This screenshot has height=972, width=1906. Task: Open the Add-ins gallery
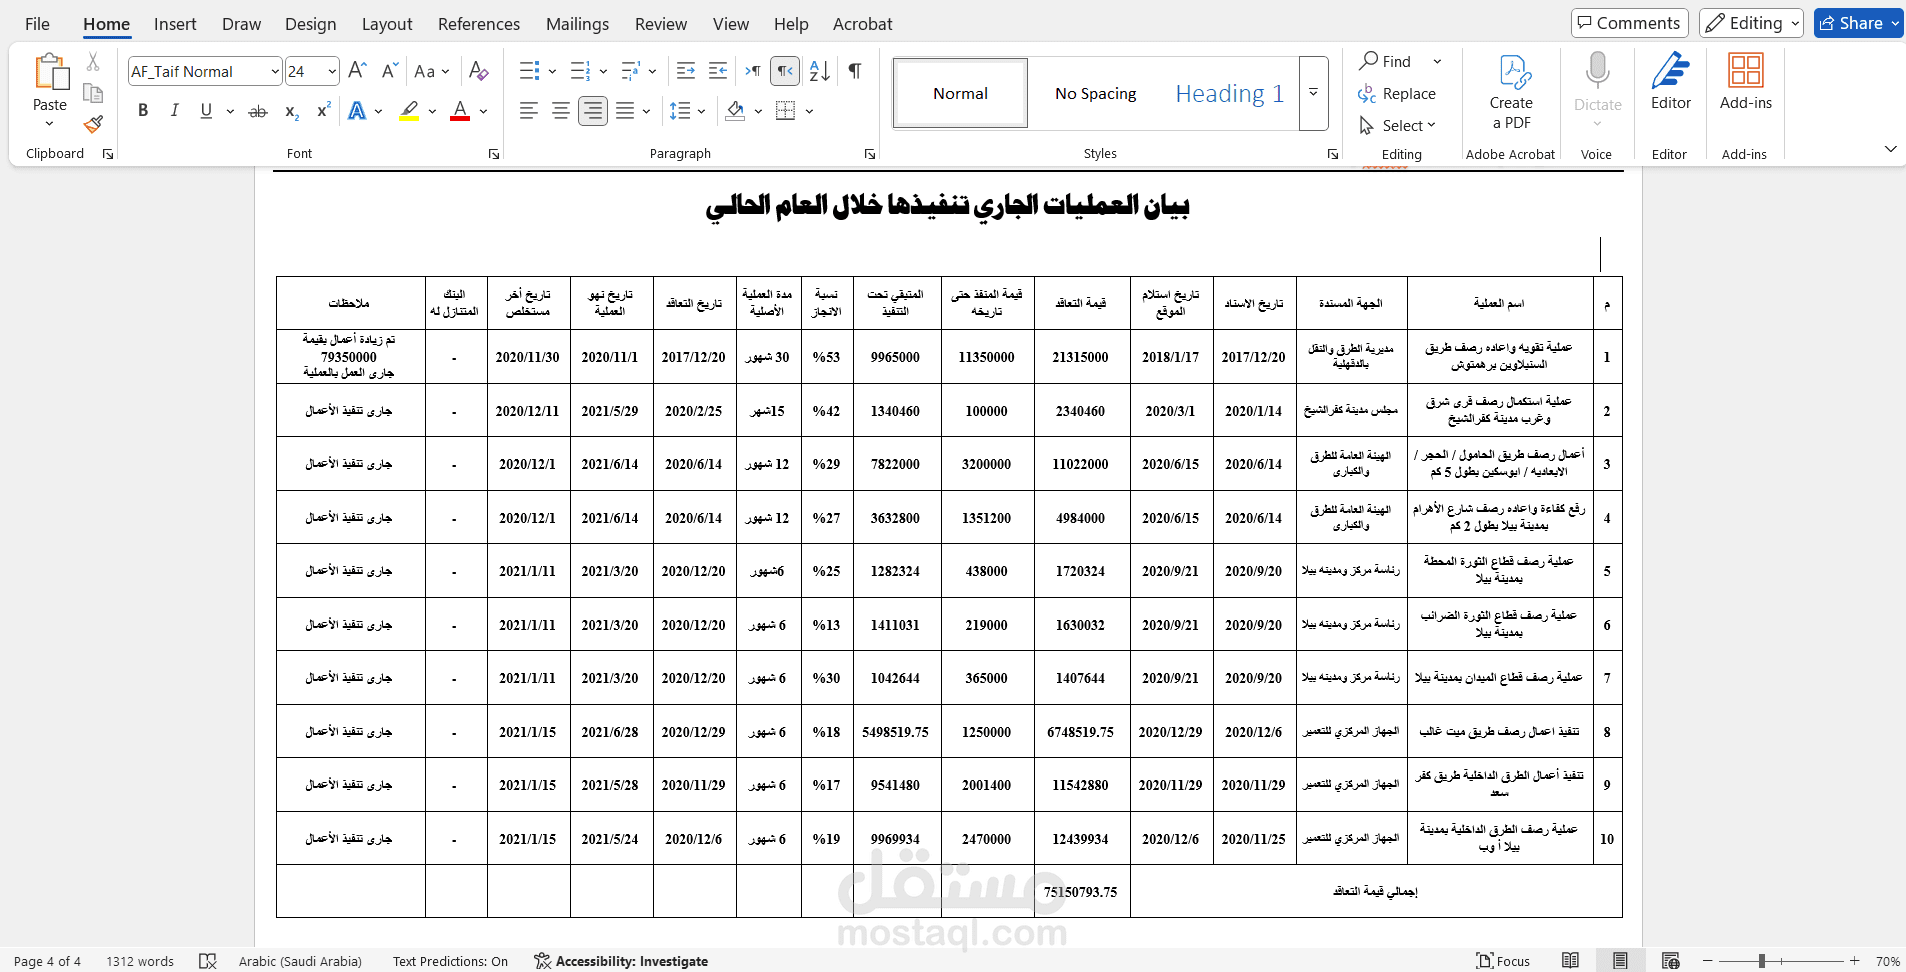[x=1746, y=82]
